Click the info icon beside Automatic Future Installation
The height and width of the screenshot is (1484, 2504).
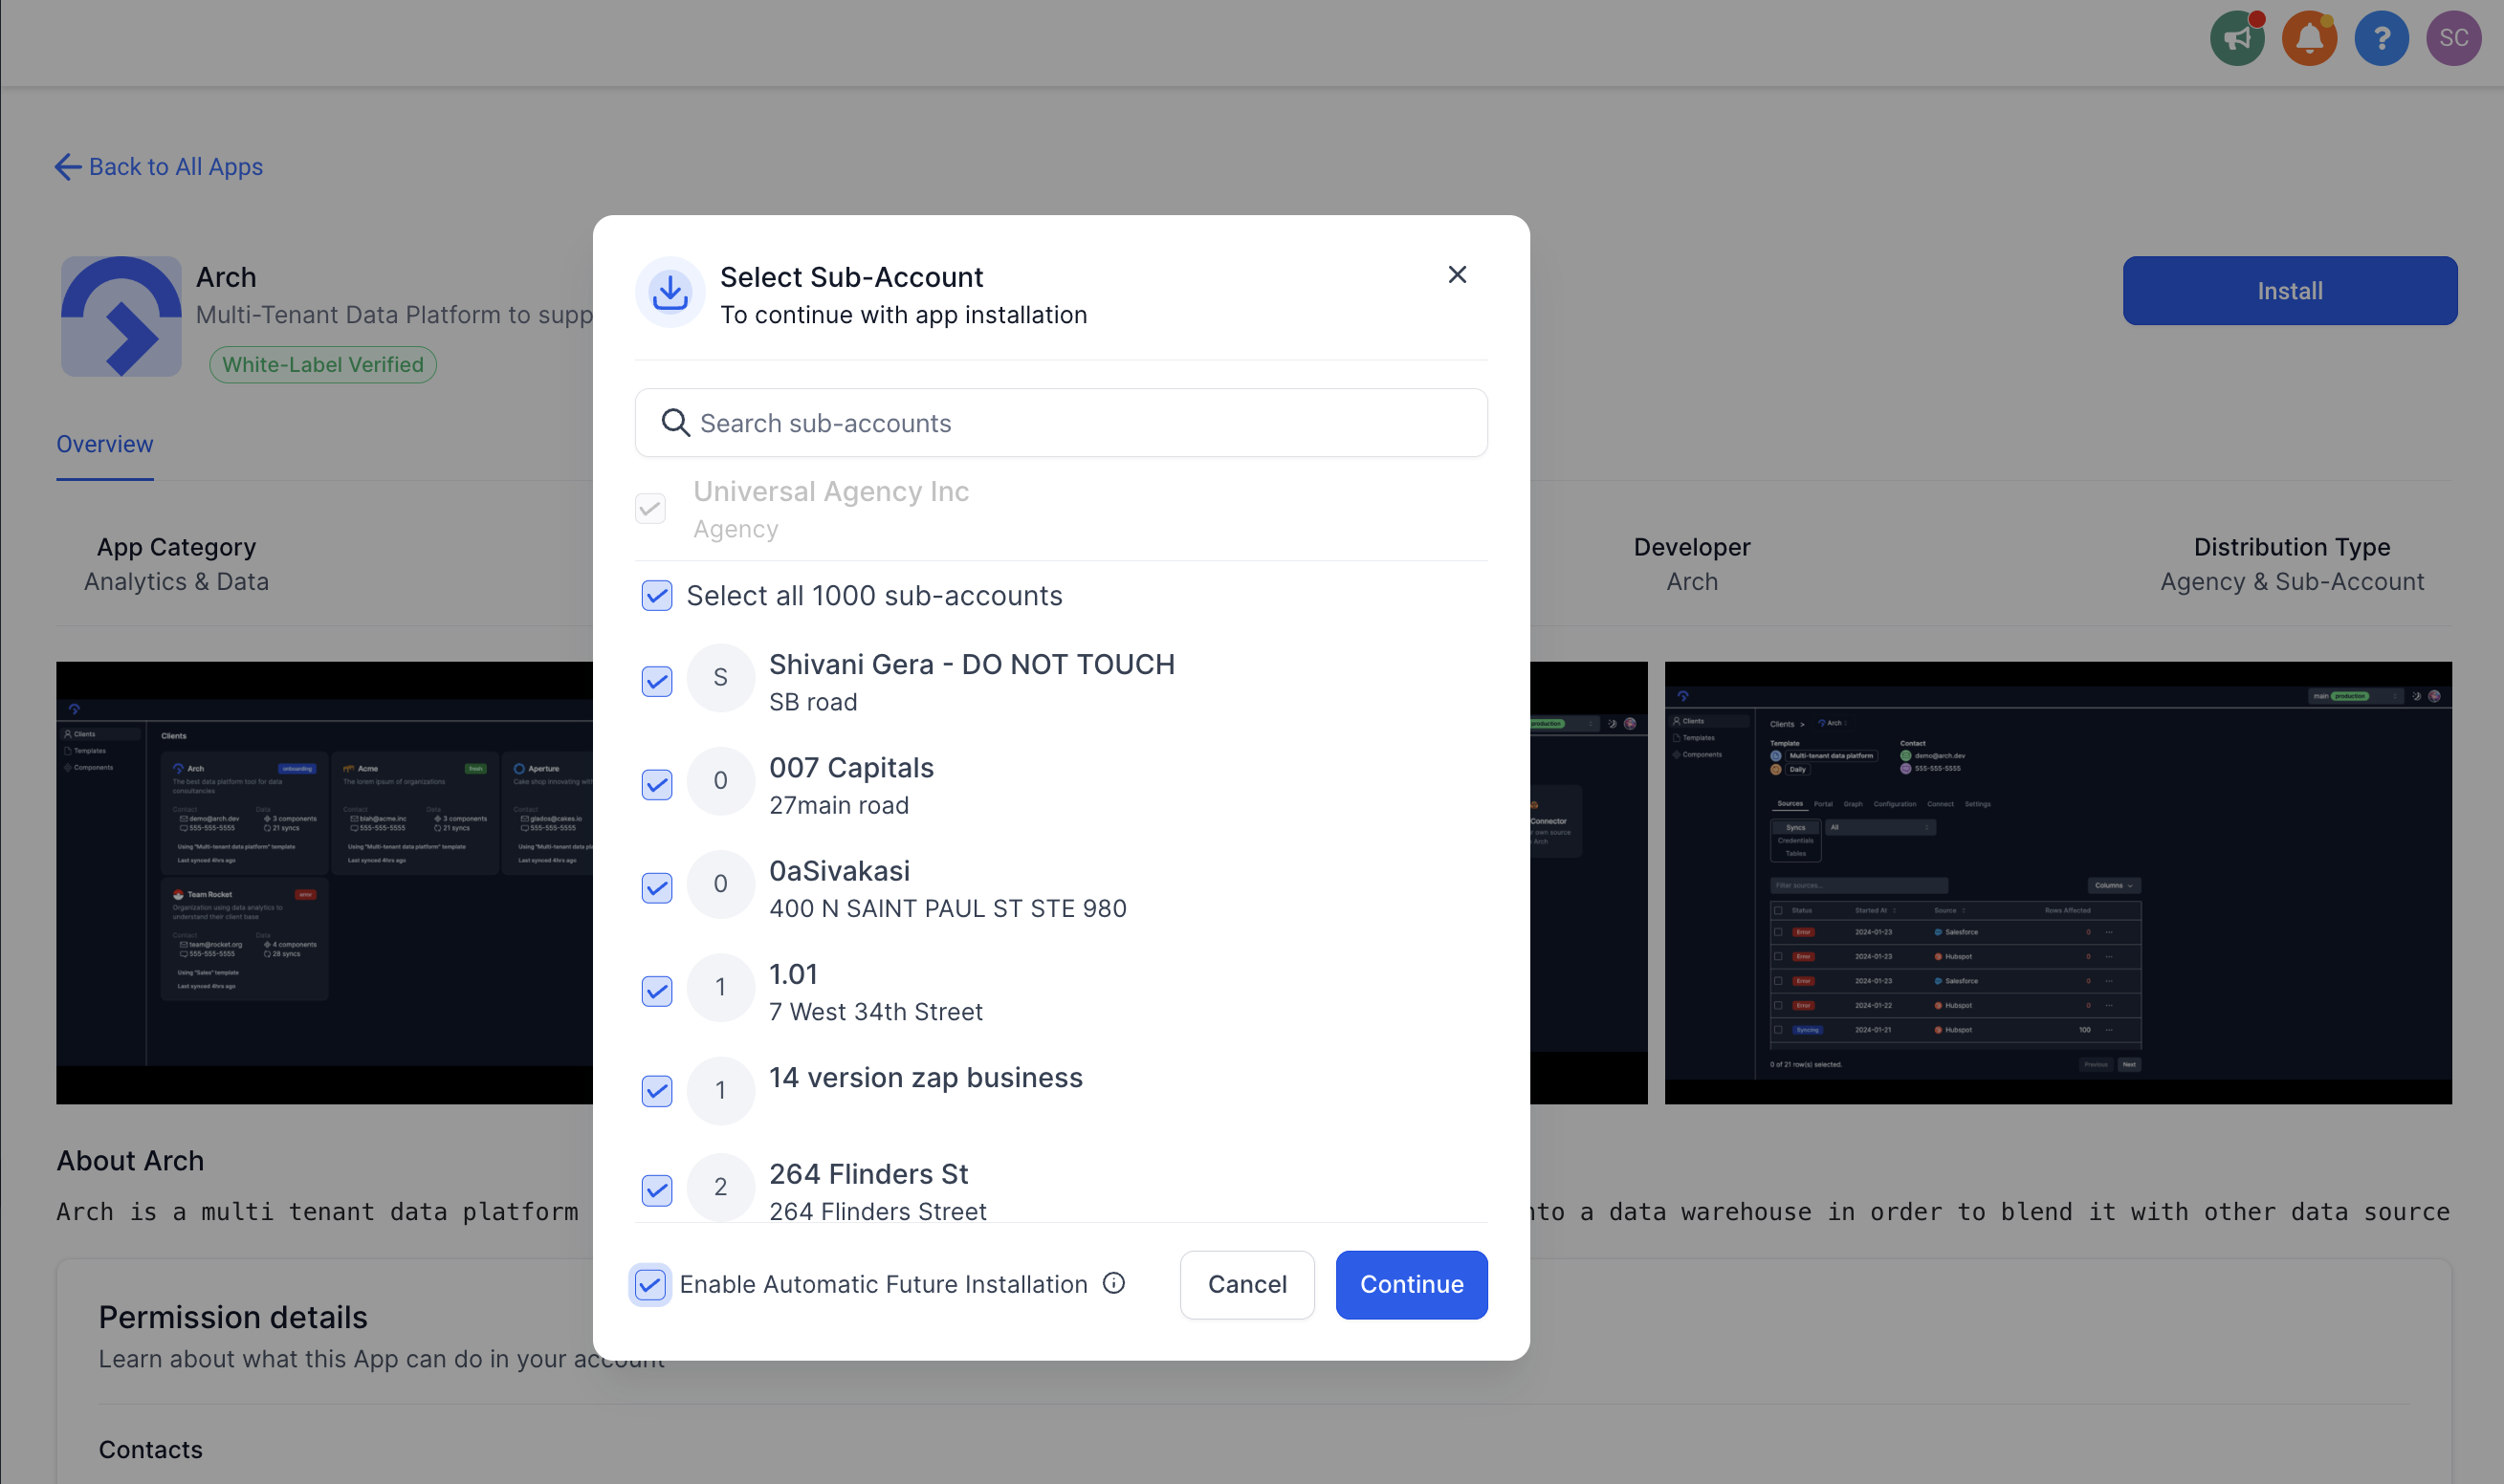pyautogui.click(x=1114, y=1283)
